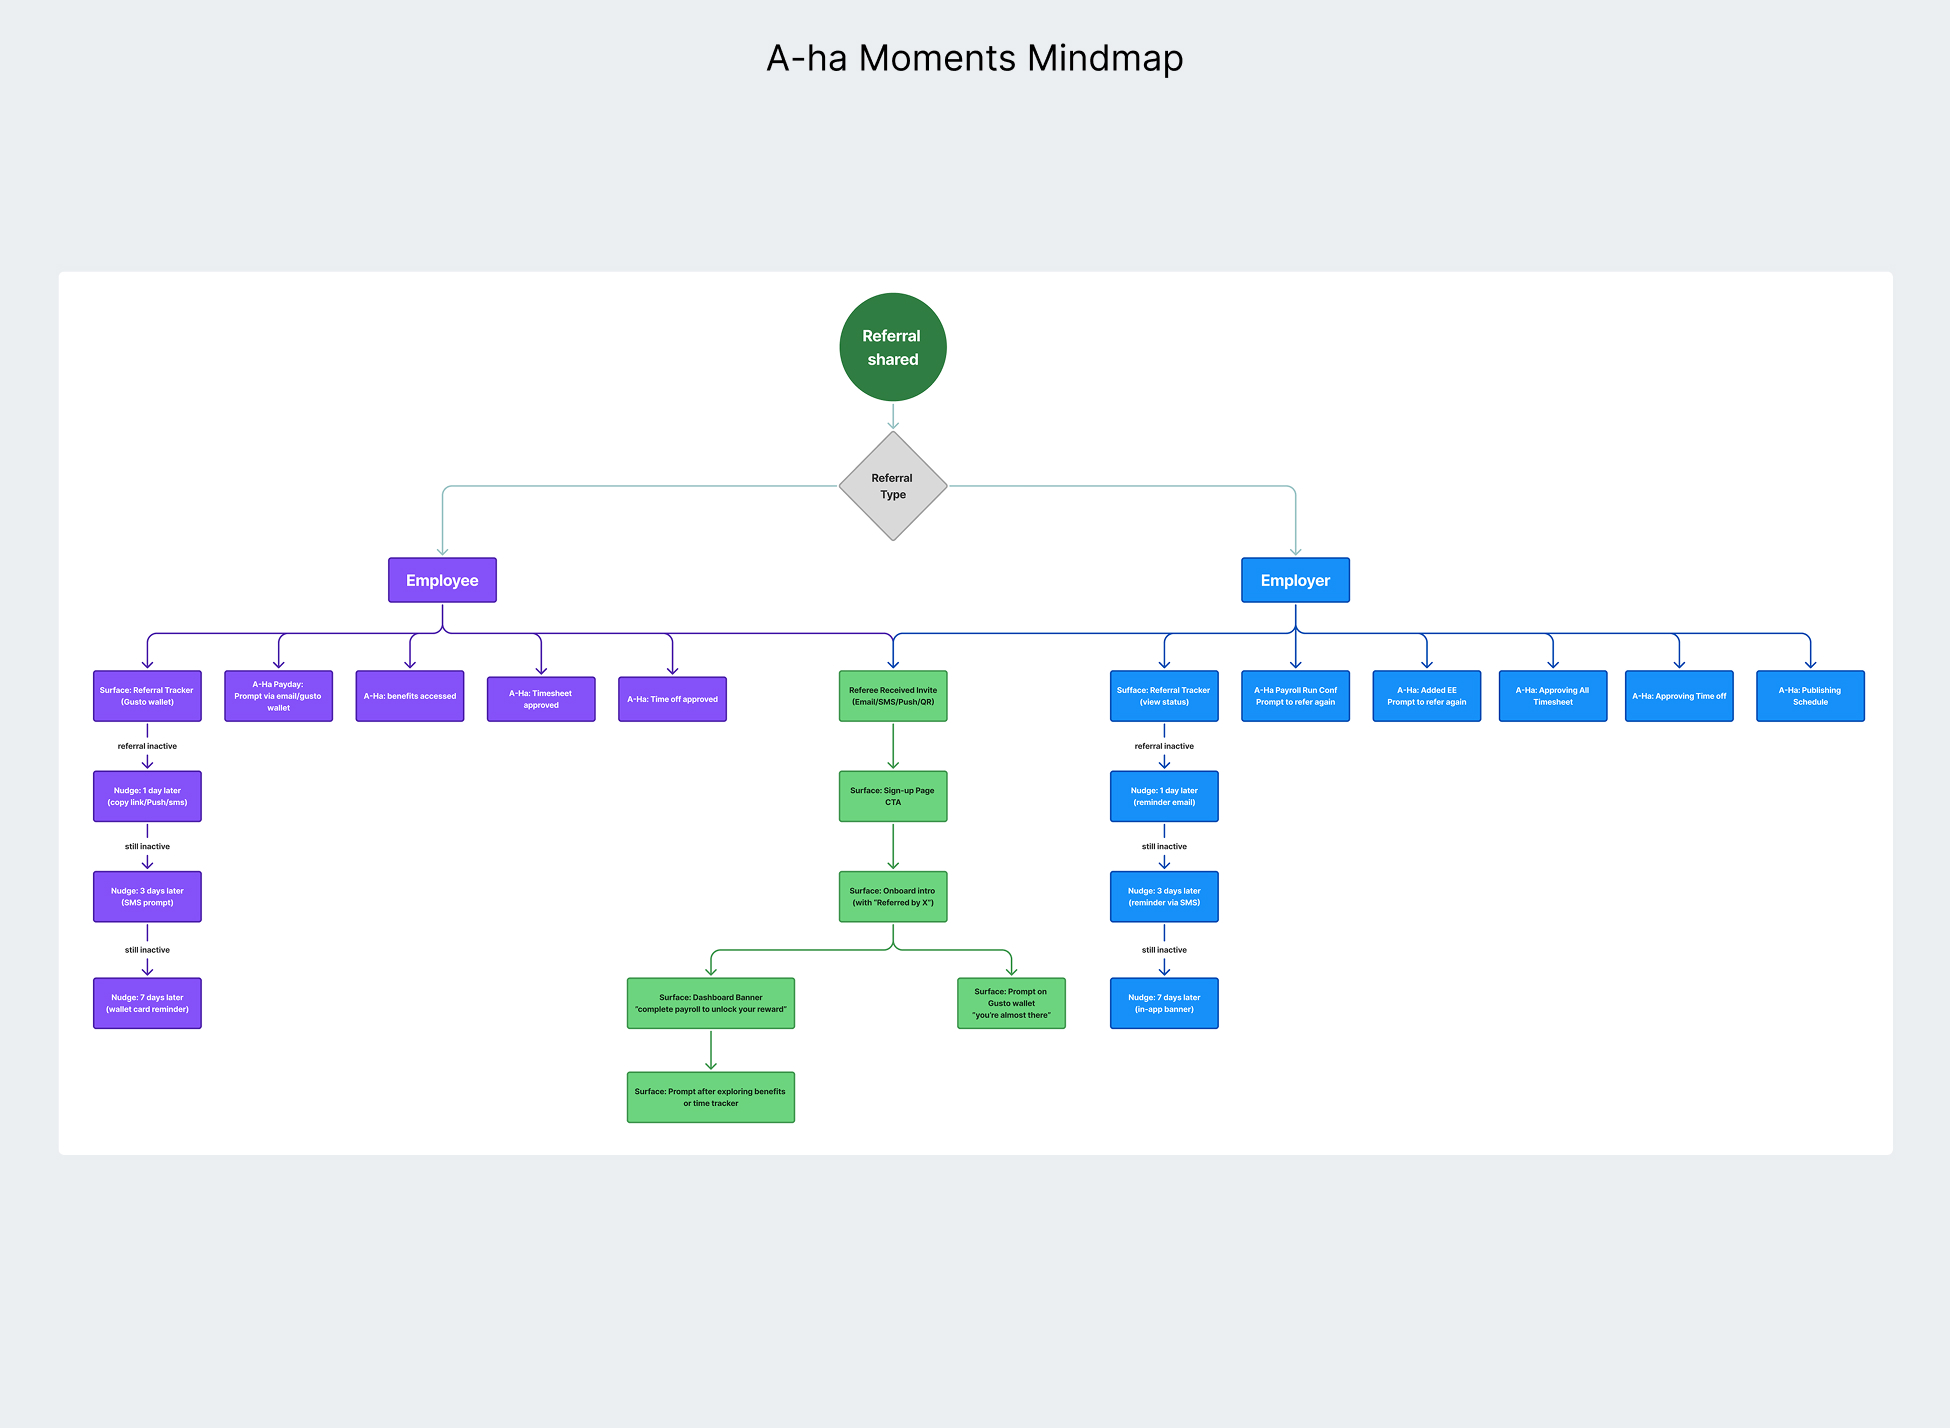Viewport: 1950px width, 1428px height.
Task: Select the prompt after exploring benefits box
Action: click(710, 1097)
